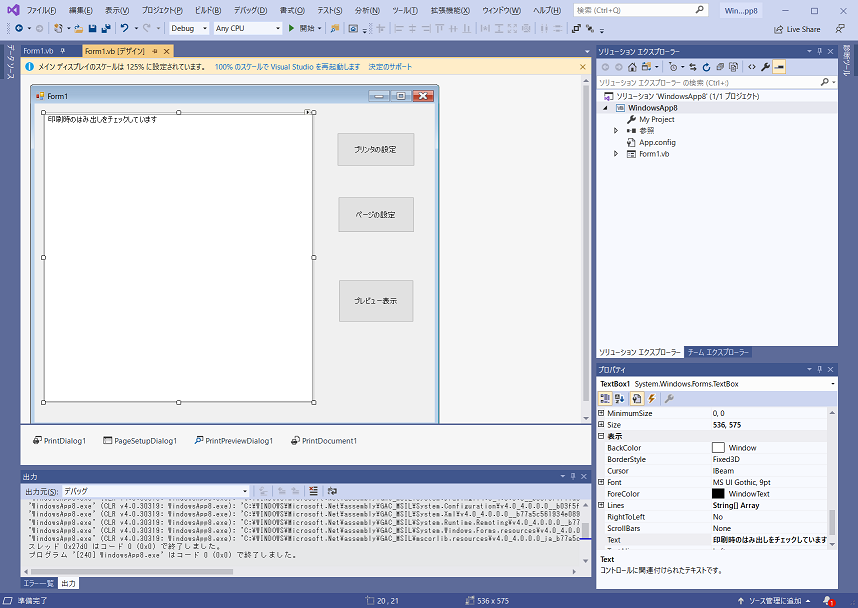Screen dimensions: 858x608
Task: Toggle auto-hide pin on Solution Explorer
Action: (820, 51)
